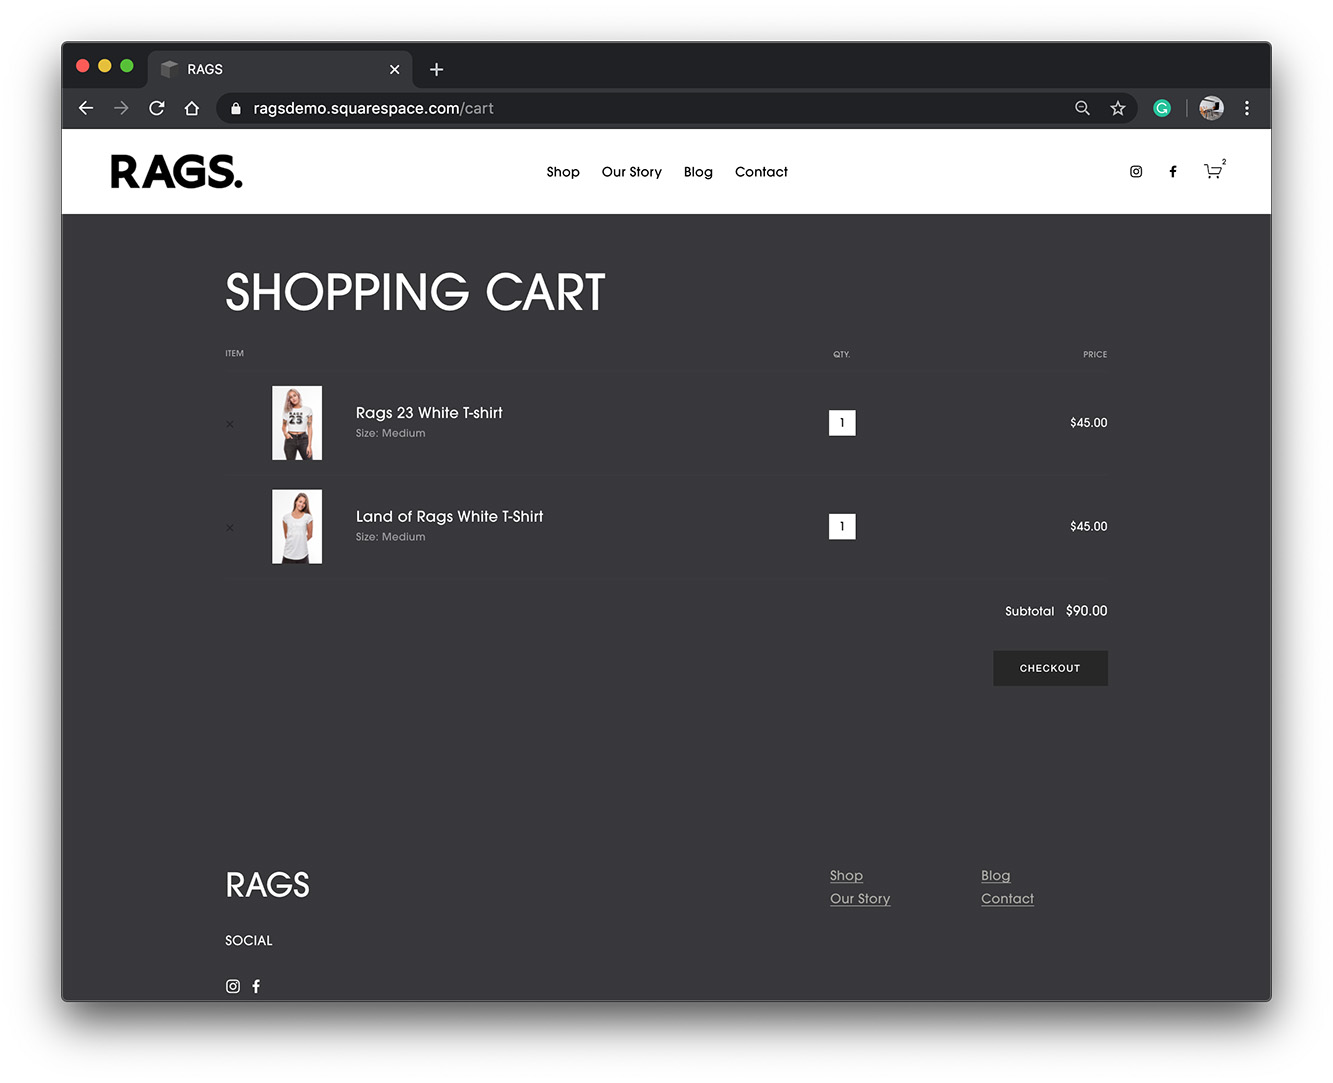Edit quantity for Land of Rags T-Shirt

(842, 527)
